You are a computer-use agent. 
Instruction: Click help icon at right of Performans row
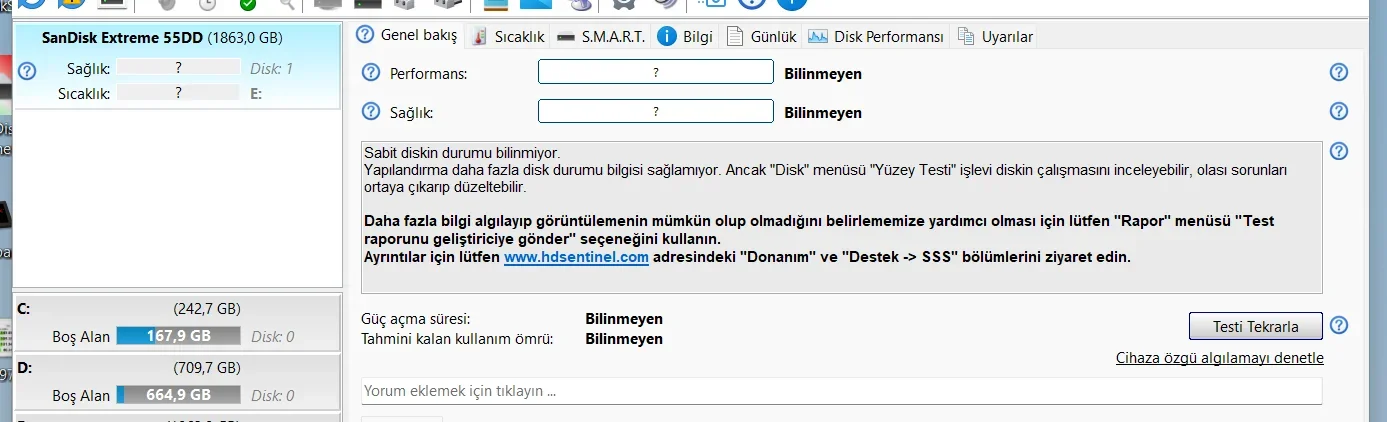(1339, 72)
